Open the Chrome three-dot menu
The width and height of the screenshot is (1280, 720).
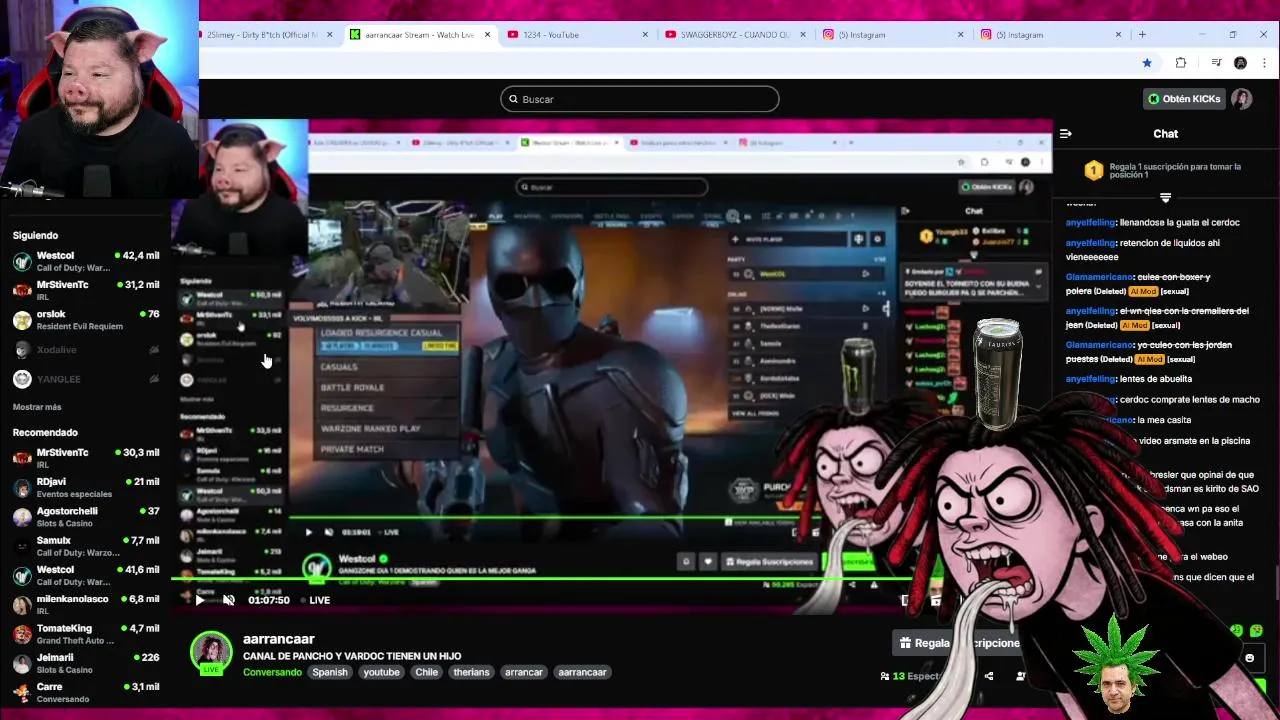coord(1265,62)
